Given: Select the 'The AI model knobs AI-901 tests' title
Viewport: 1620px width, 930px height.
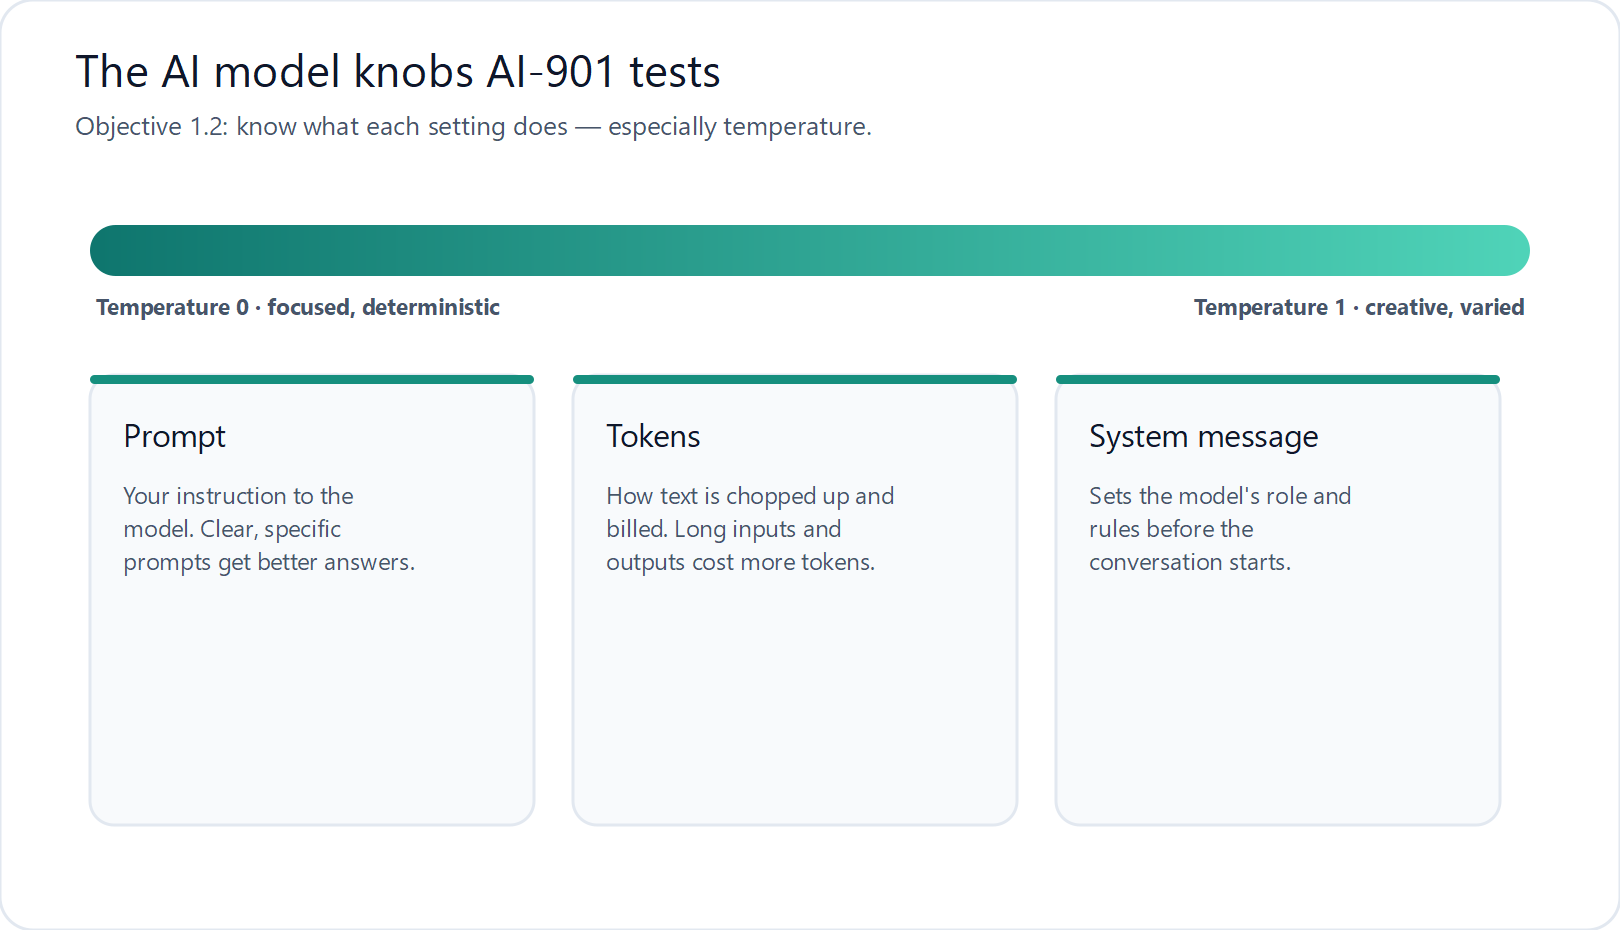Looking at the screenshot, I should pyautogui.click(x=398, y=72).
